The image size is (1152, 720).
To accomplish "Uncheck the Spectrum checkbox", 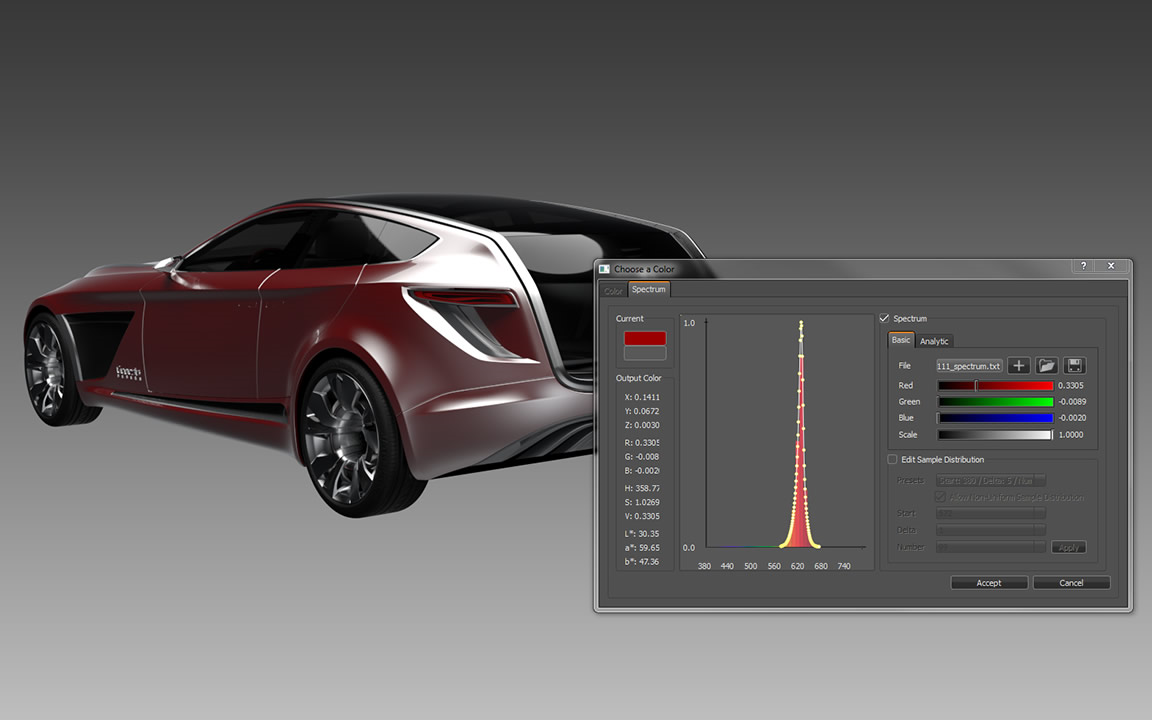I will pyautogui.click(x=884, y=319).
